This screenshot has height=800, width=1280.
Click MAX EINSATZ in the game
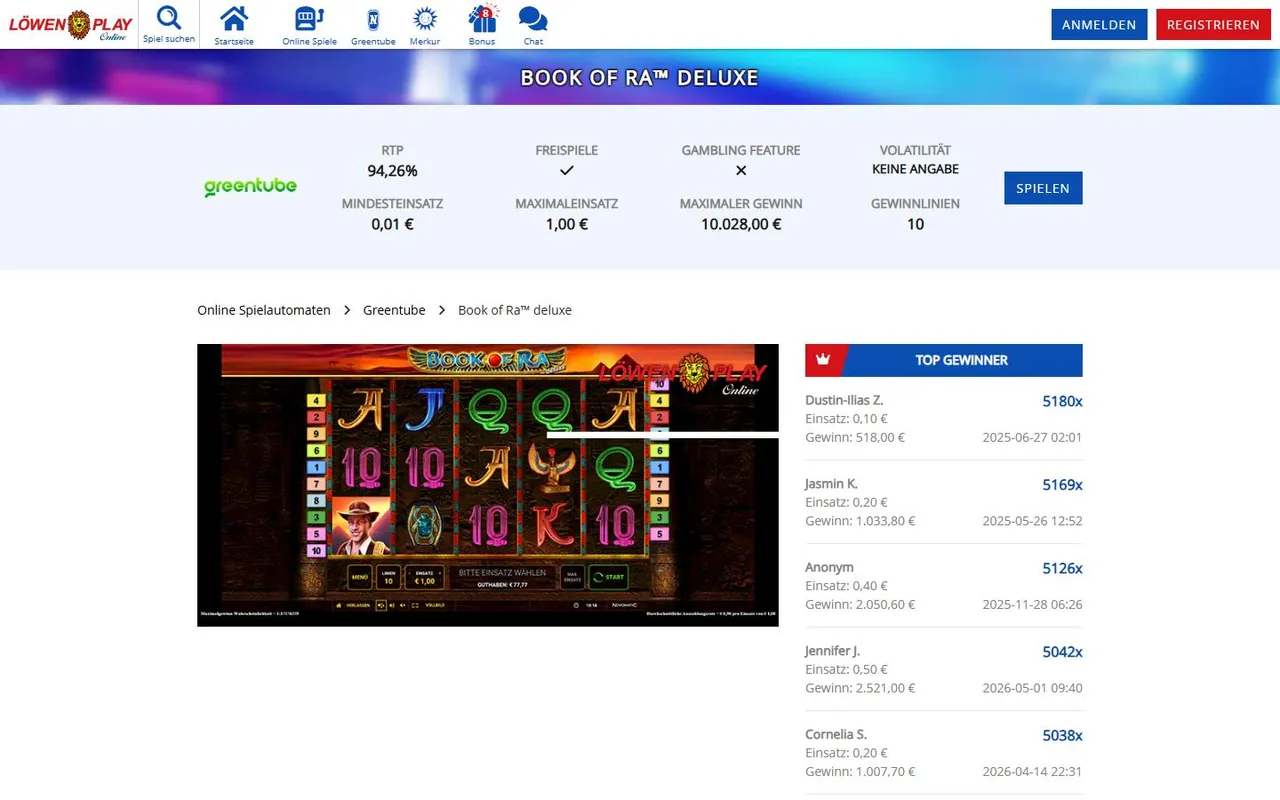tap(572, 577)
